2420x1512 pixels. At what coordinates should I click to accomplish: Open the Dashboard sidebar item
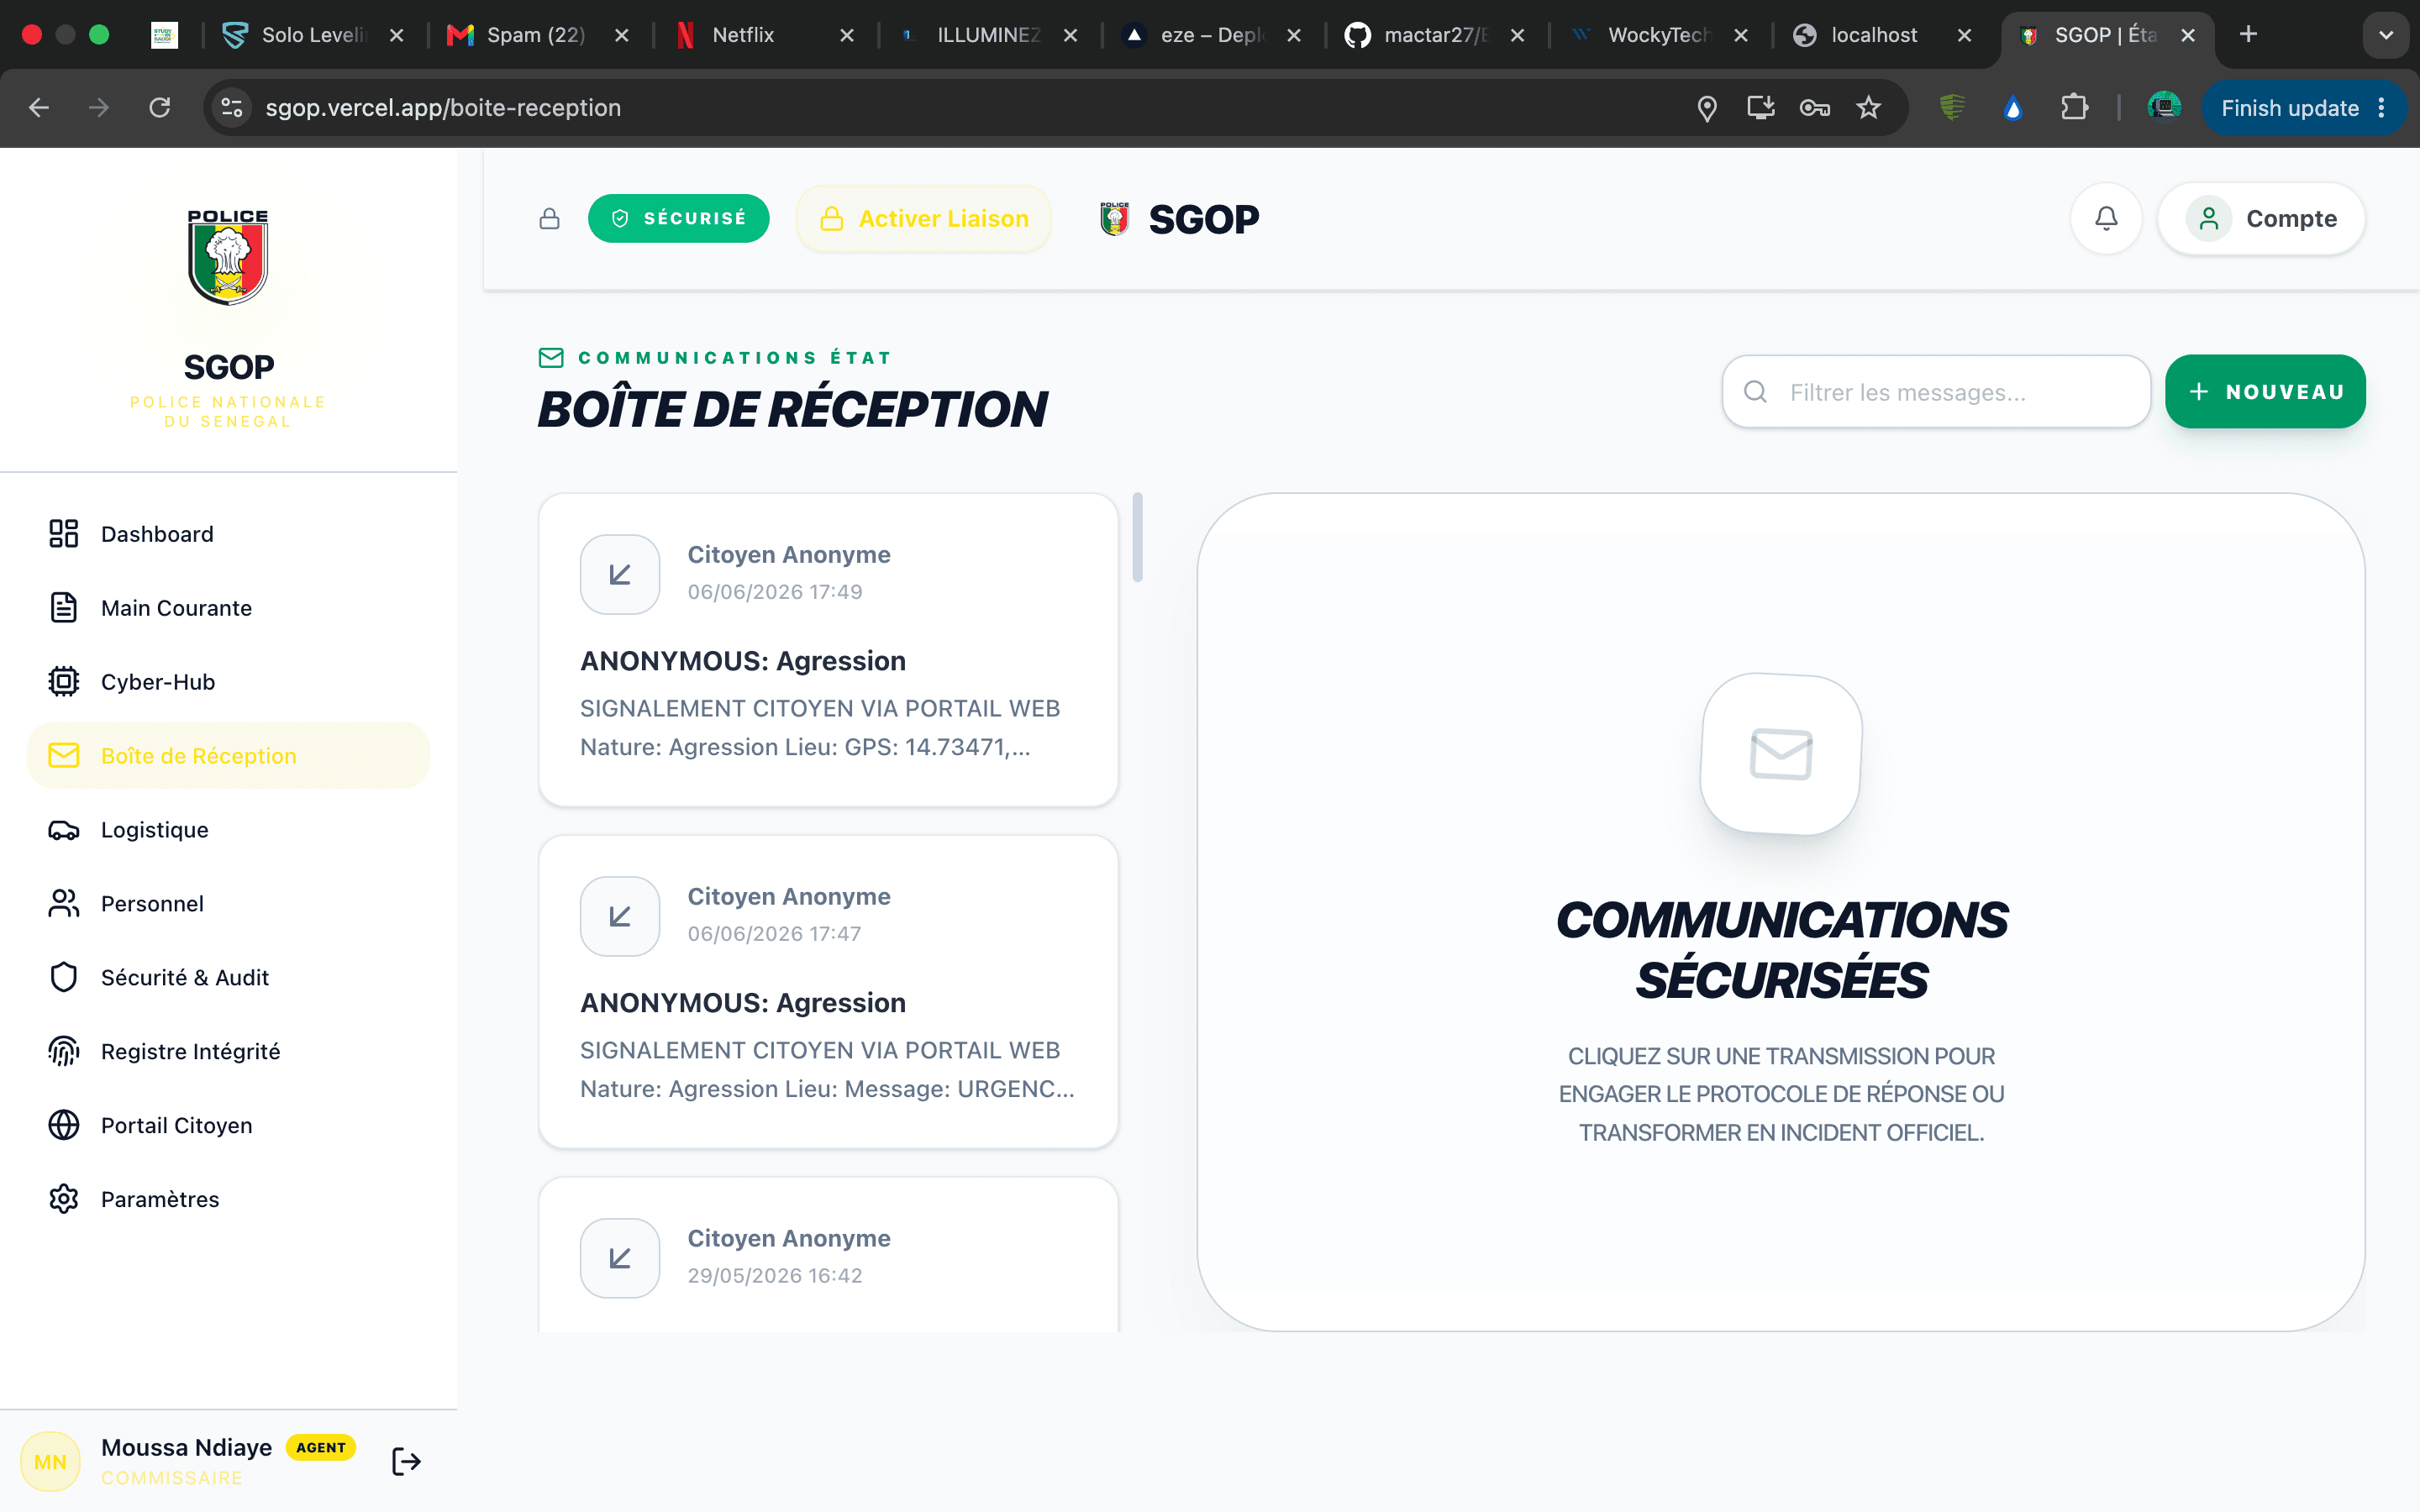(228, 534)
